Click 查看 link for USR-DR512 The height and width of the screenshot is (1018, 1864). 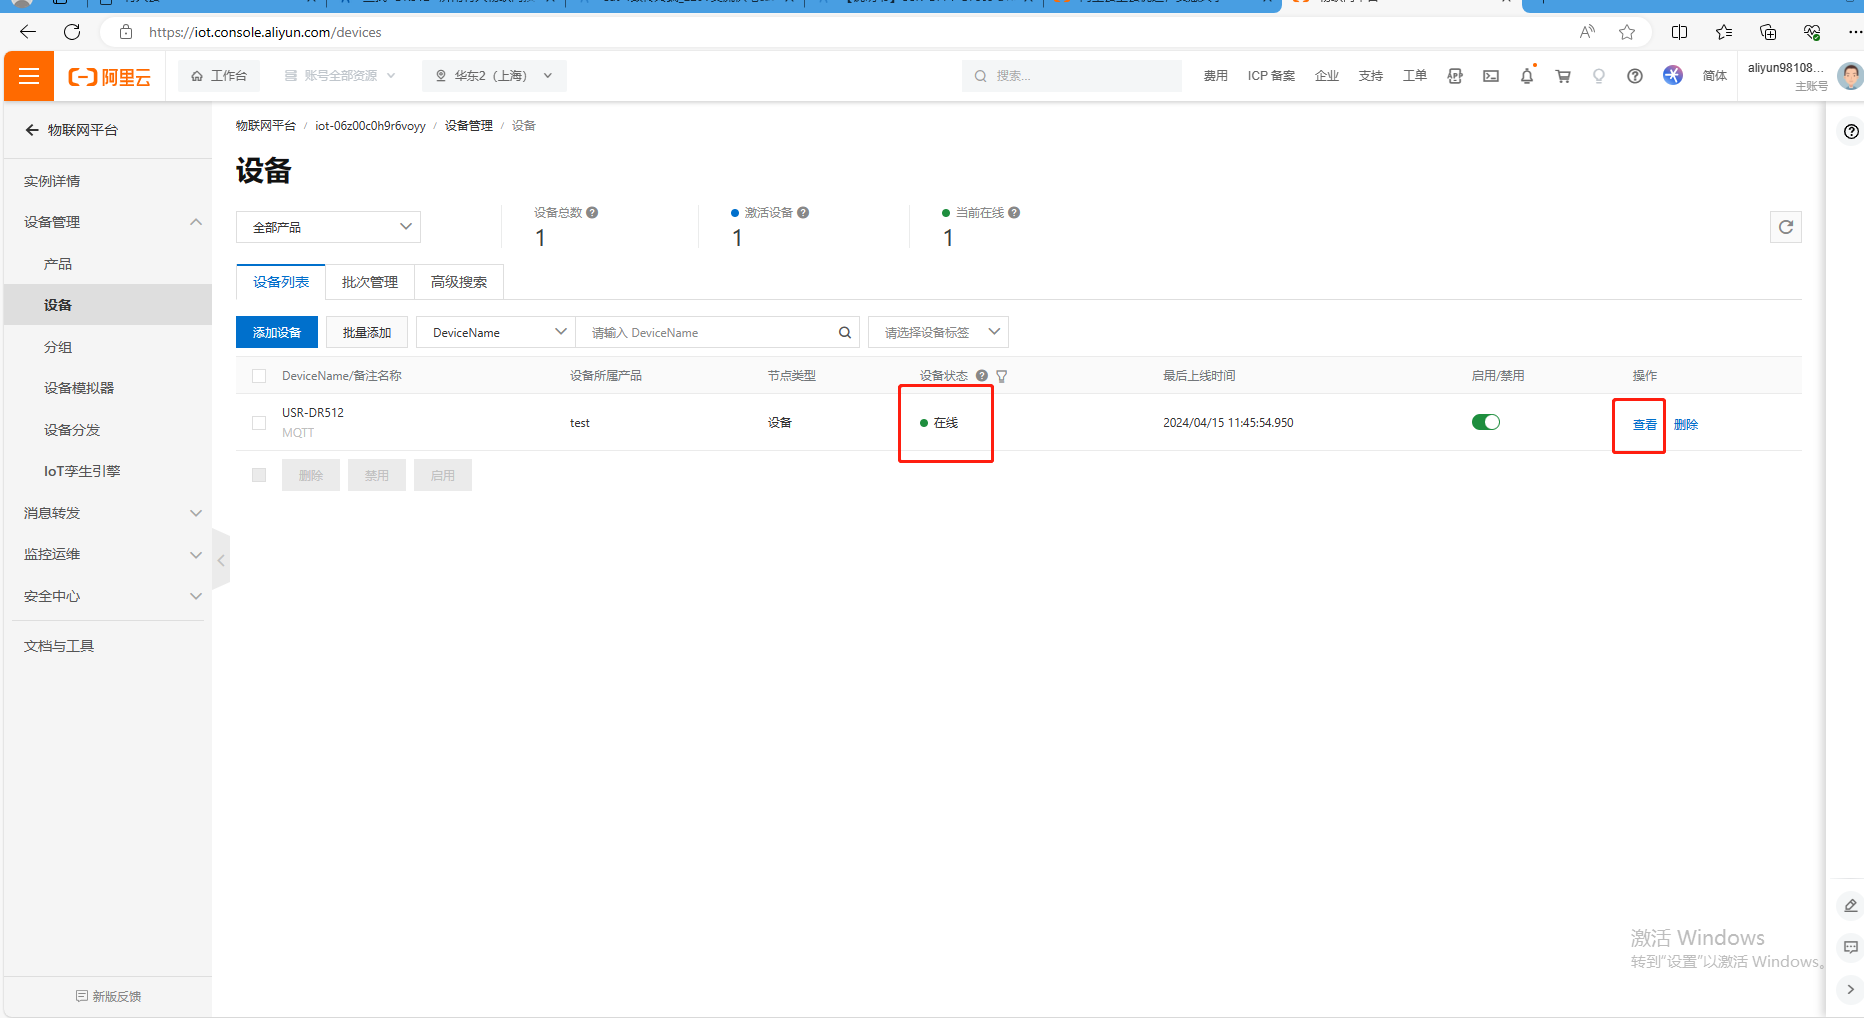coord(1644,424)
